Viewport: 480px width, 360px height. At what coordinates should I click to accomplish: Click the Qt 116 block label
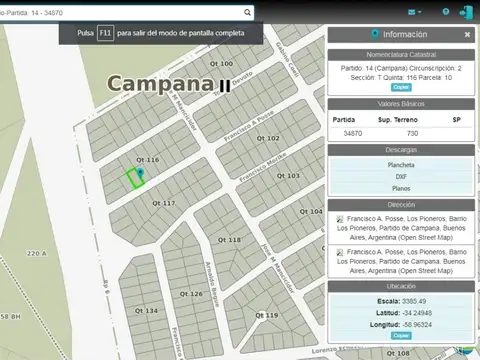pyautogui.click(x=148, y=160)
